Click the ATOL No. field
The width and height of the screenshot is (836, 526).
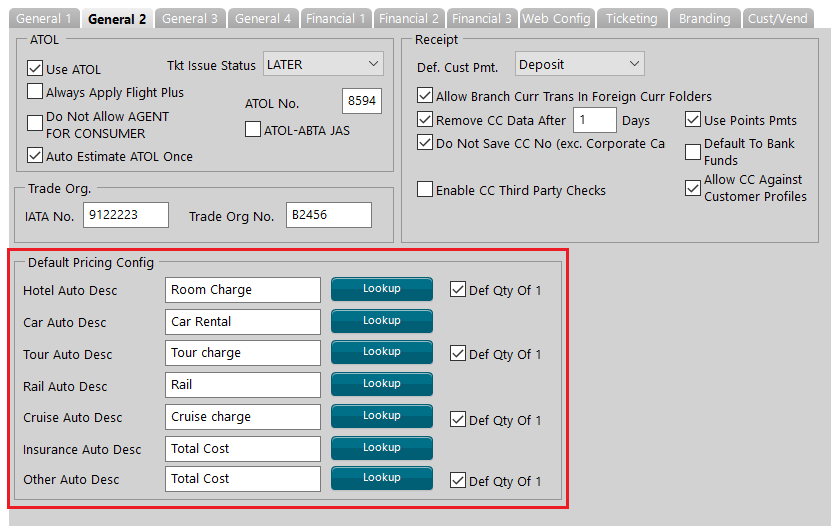(x=361, y=101)
